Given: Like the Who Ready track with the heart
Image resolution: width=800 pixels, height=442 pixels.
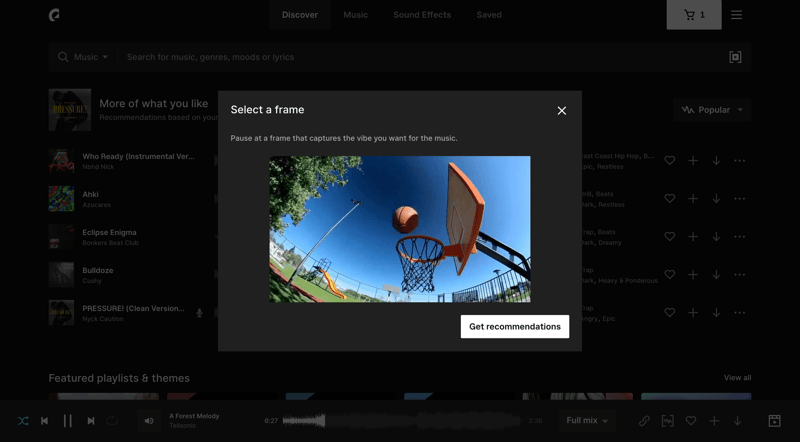Looking at the screenshot, I should click(x=670, y=161).
